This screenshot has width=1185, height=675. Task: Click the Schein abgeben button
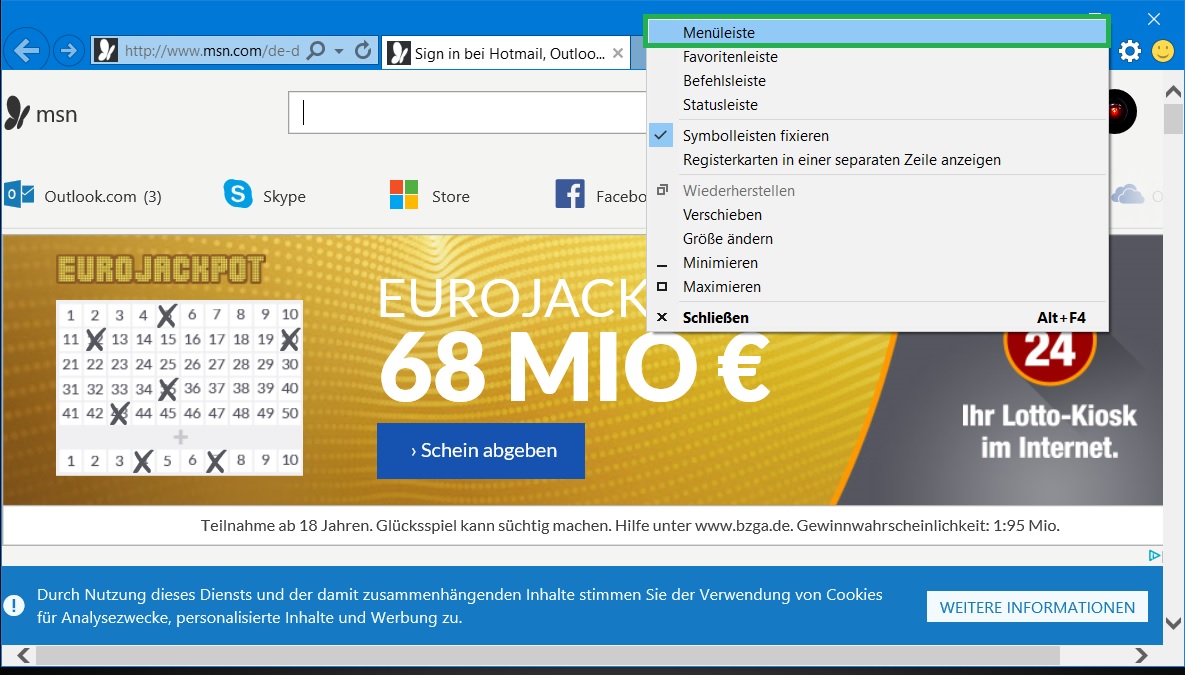tap(481, 451)
